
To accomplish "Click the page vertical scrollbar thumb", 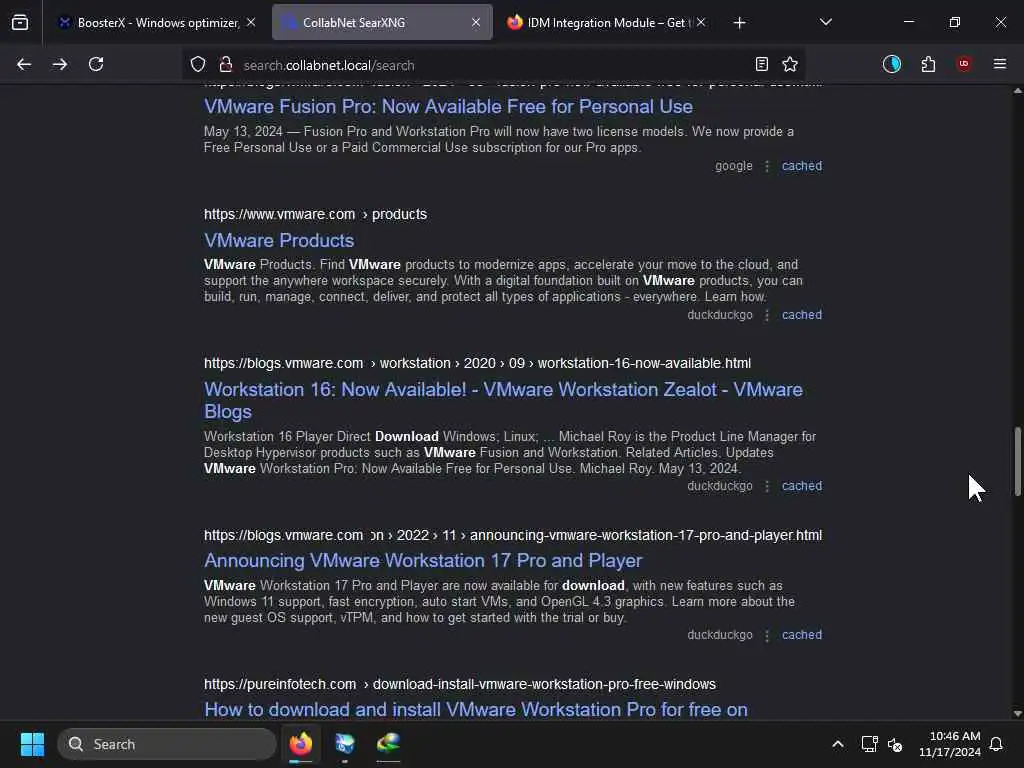I will 1017,462.
